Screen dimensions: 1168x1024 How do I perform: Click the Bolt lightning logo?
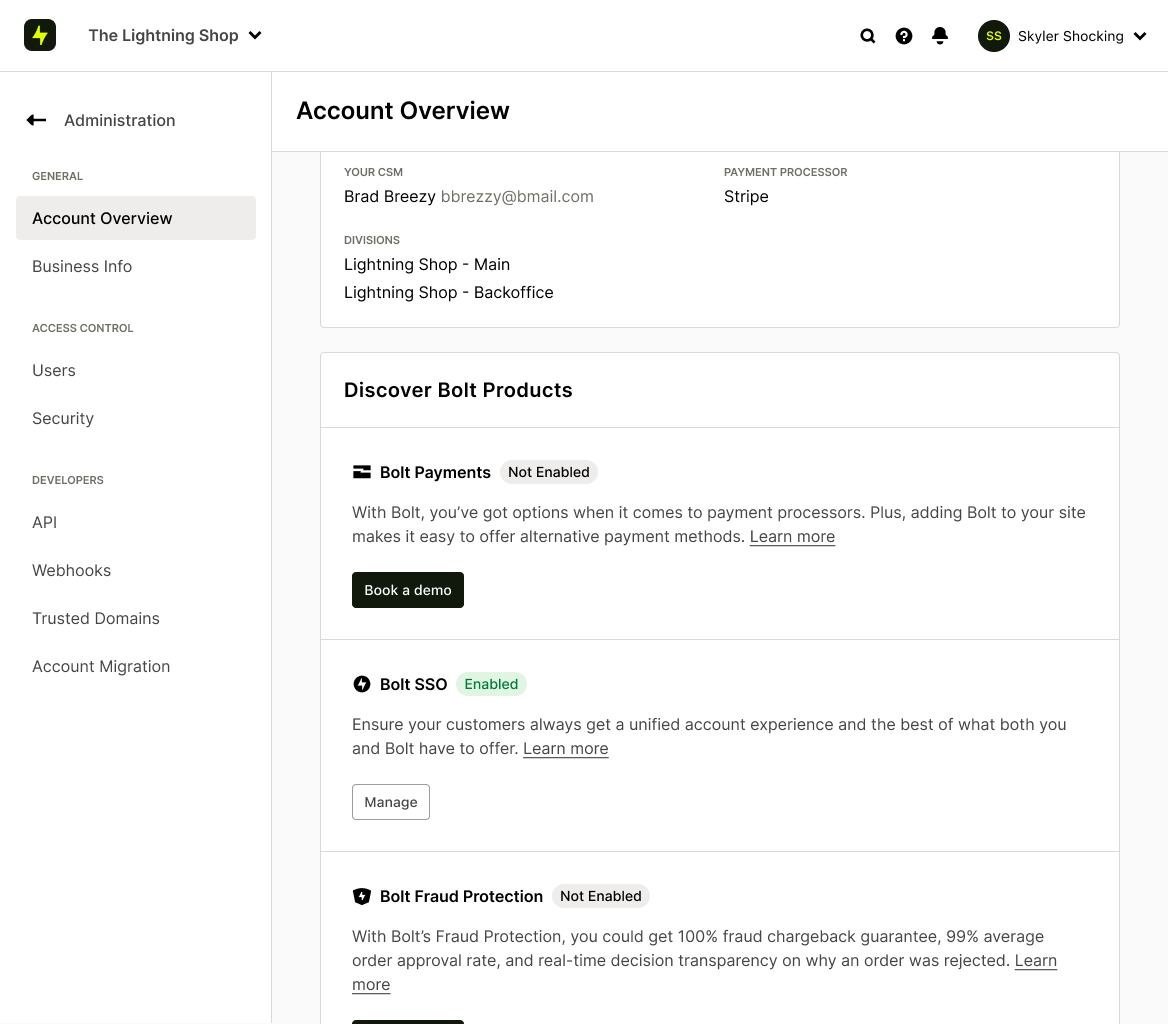40,36
